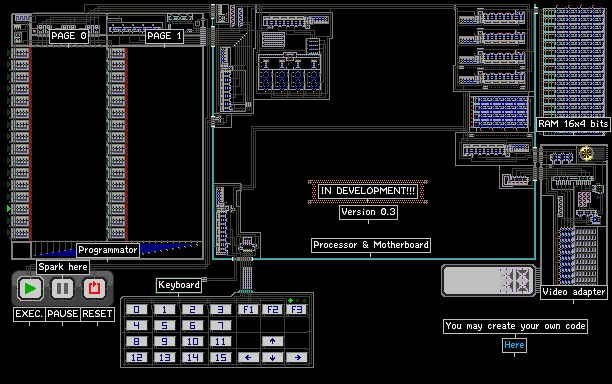Select the PAGE 1 label
The height and width of the screenshot is (384, 612).
164,36
